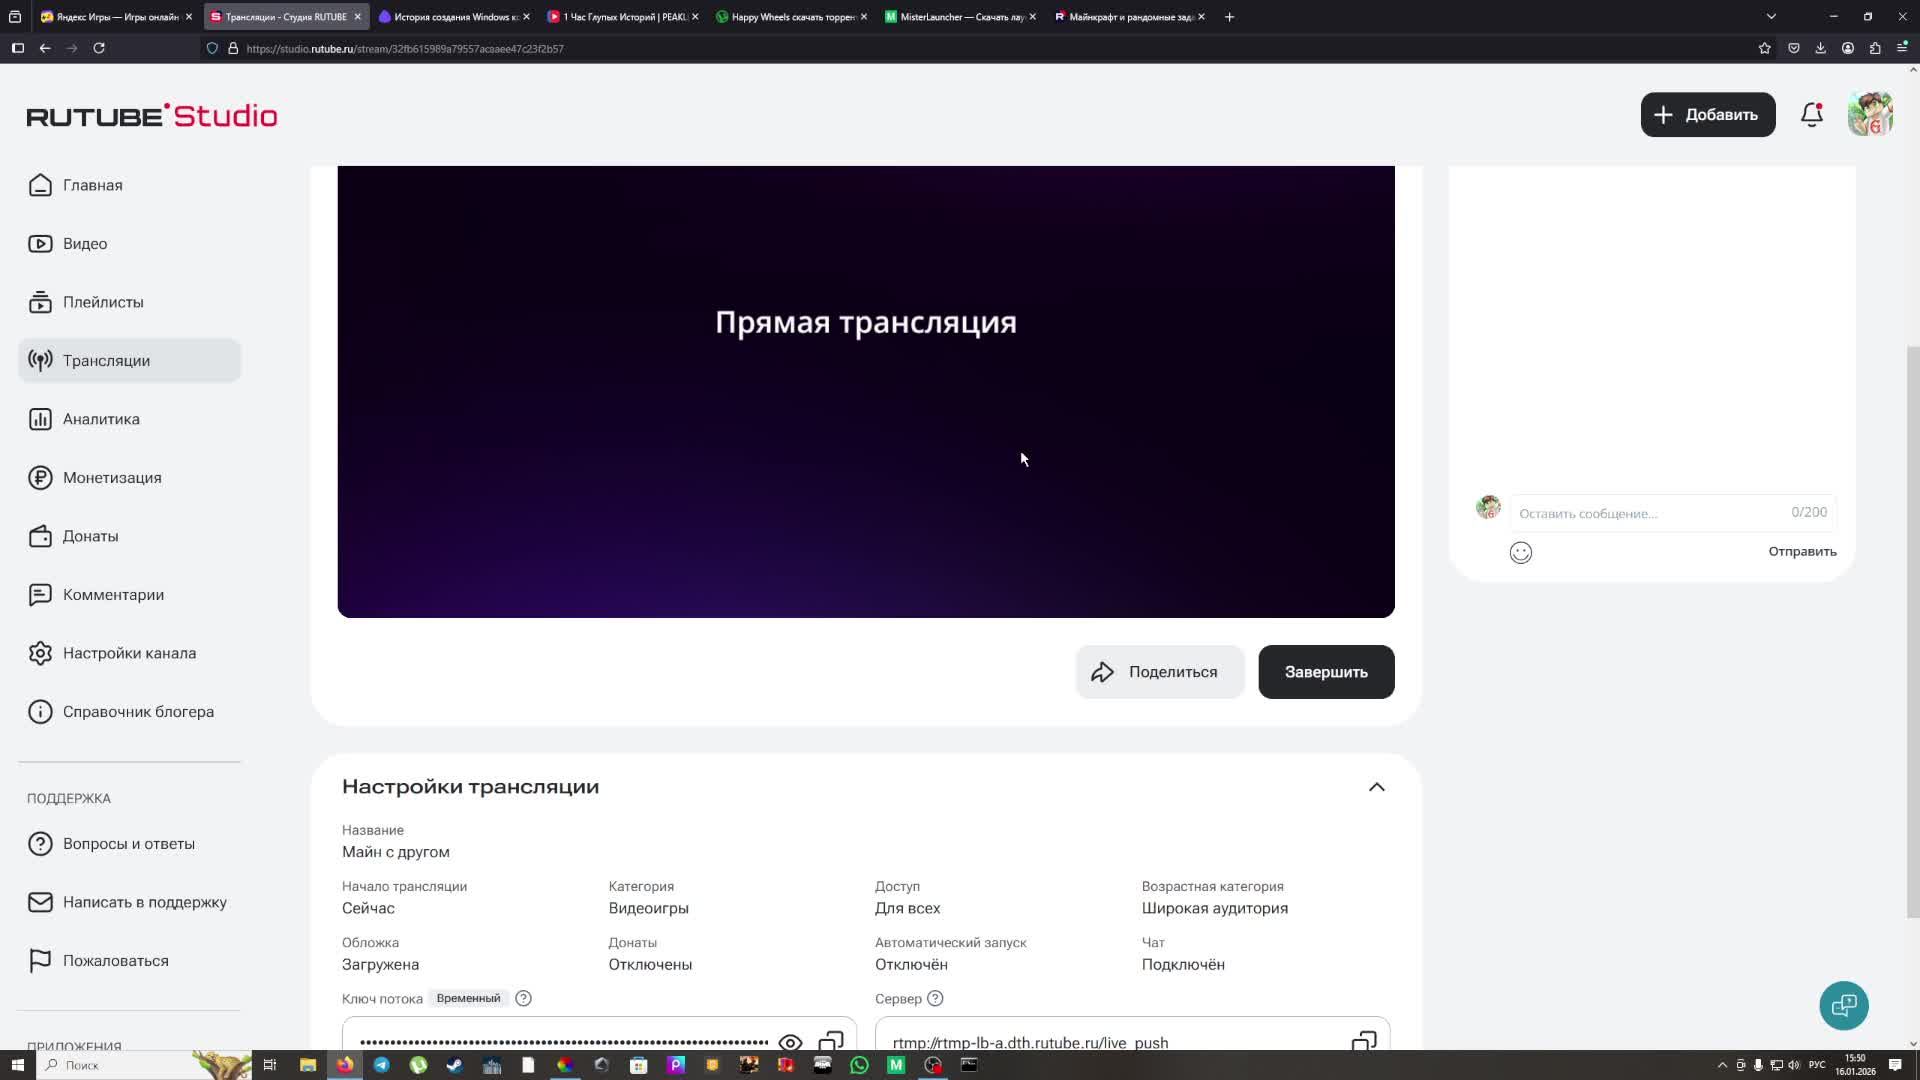Show stream key help tooltip icon
Viewport: 1920px width, 1080px height.
523,998
